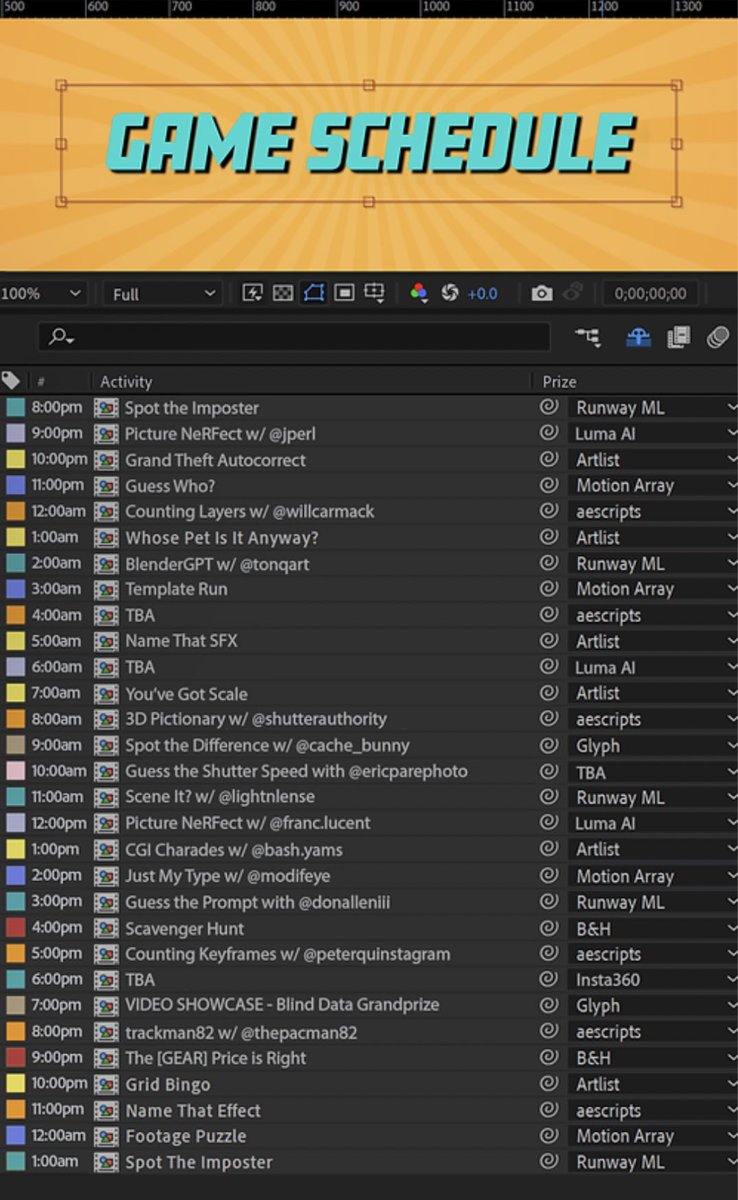Click the layer icon beside Template Run
738x1200 pixels.
click(106, 589)
